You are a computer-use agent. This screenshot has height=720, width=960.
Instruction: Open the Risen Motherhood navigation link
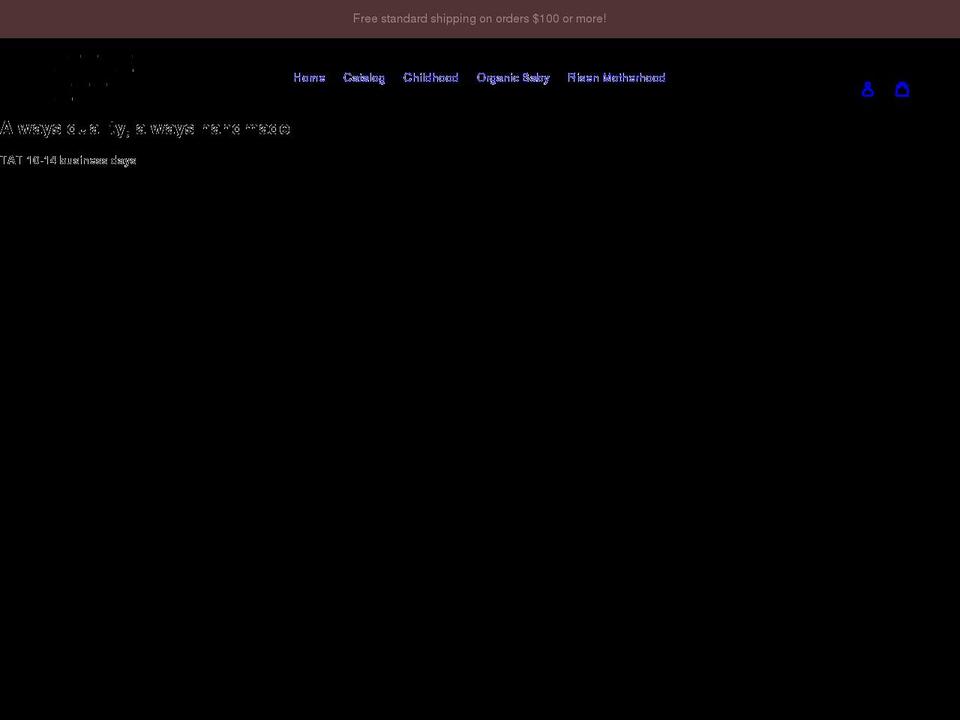[x=616, y=77]
